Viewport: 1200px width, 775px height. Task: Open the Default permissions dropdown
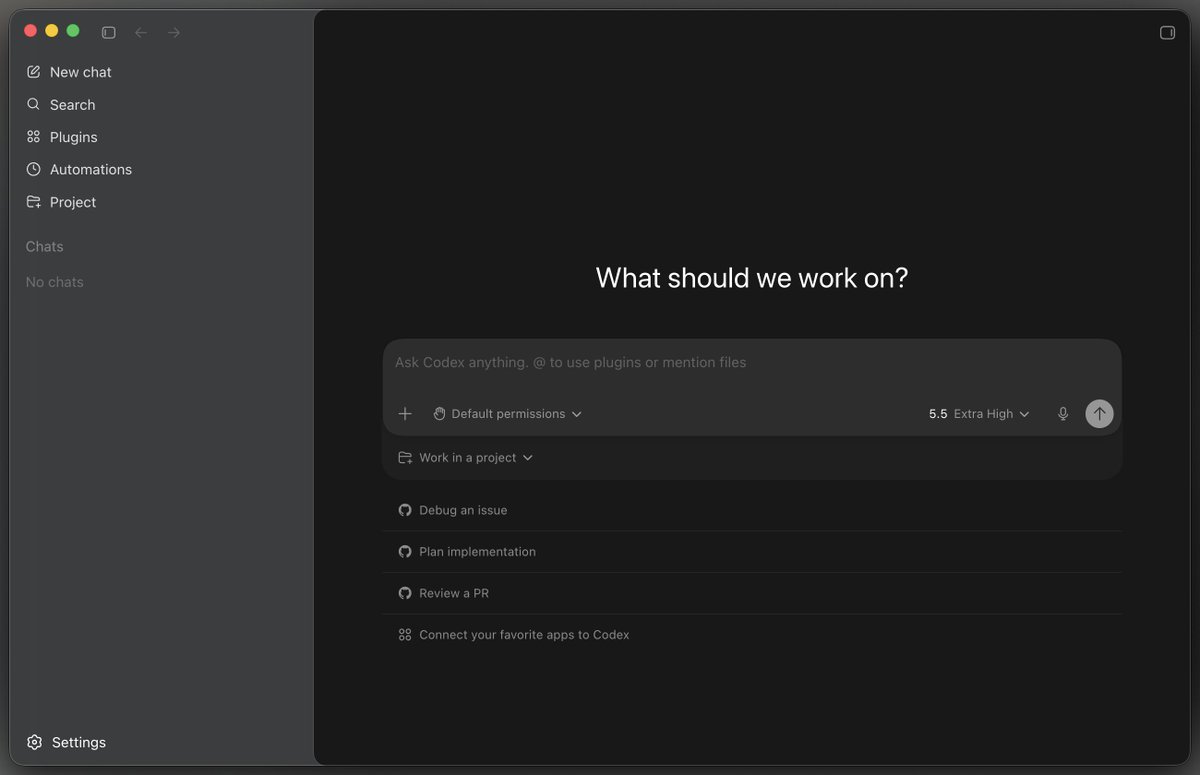click(x=507, y=414)
